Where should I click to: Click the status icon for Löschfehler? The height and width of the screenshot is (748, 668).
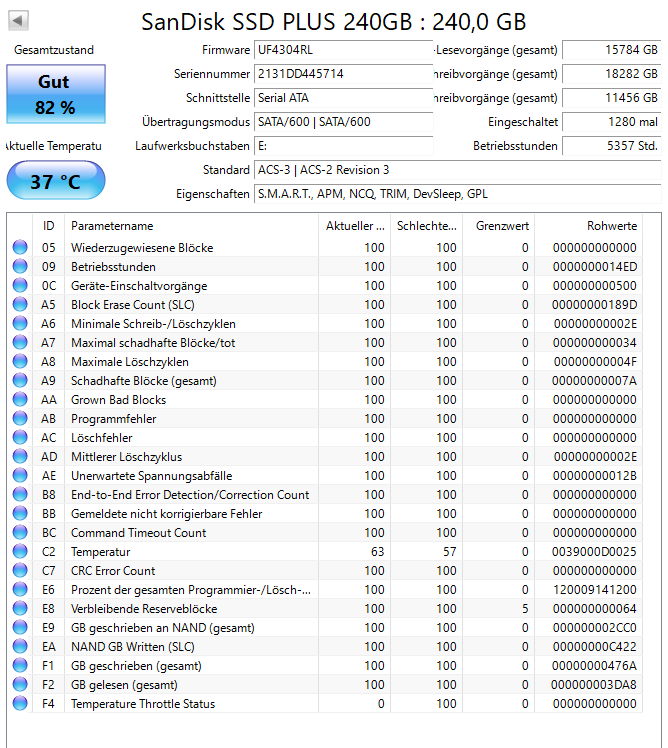tap(20, 437)
